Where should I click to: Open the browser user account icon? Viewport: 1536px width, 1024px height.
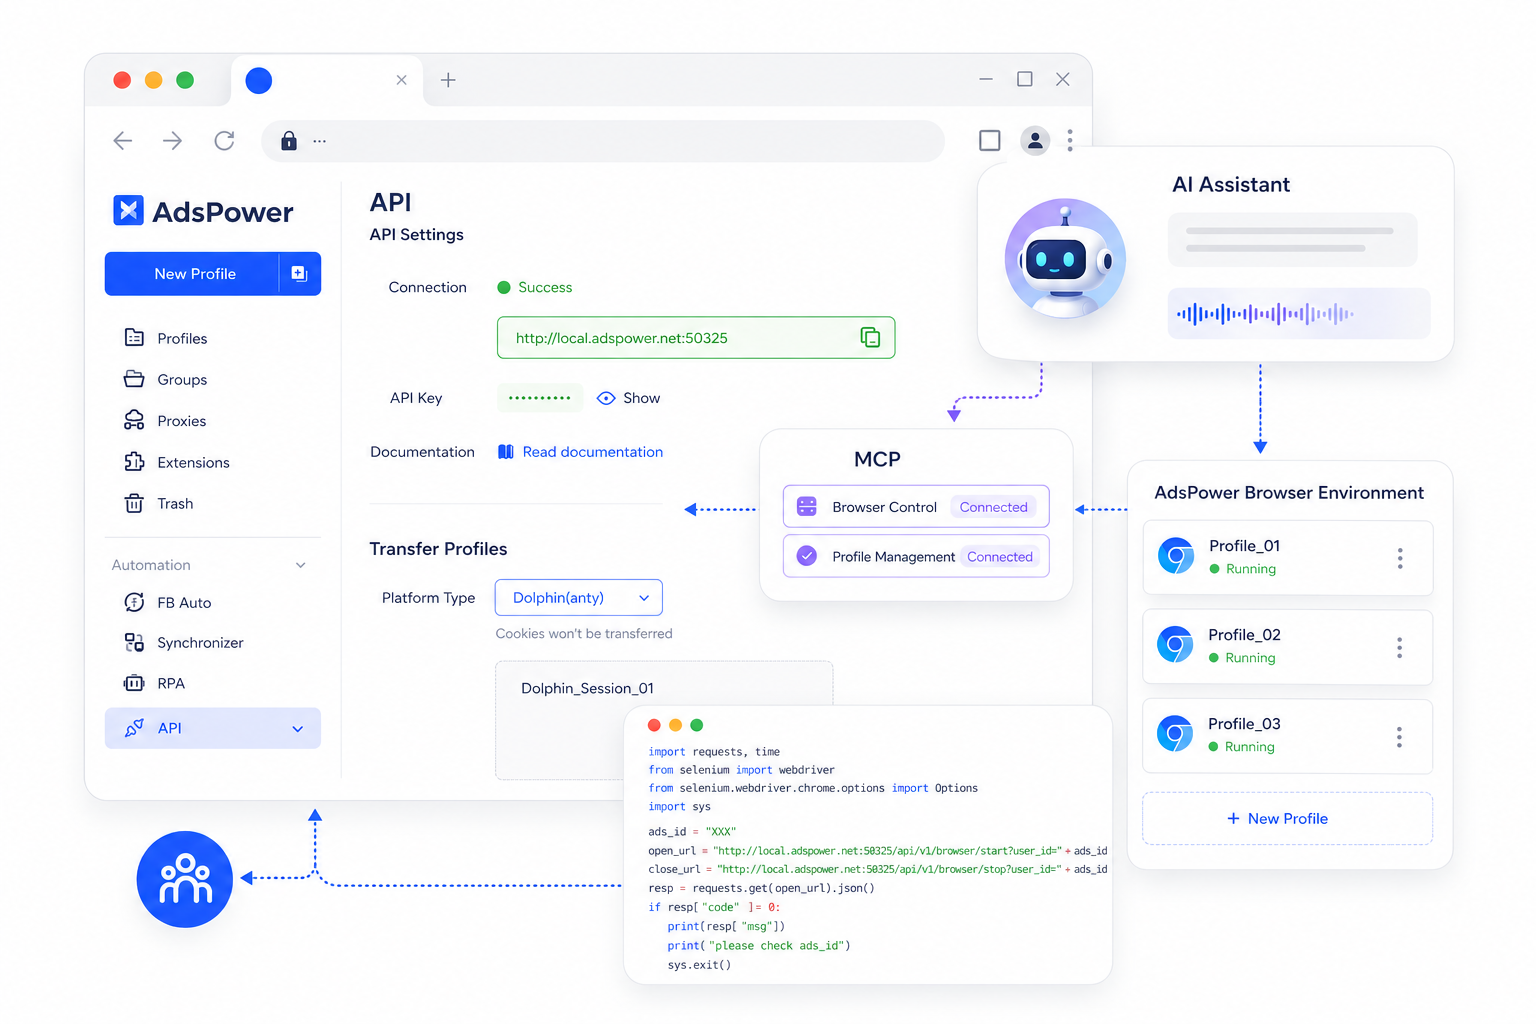1035,141
